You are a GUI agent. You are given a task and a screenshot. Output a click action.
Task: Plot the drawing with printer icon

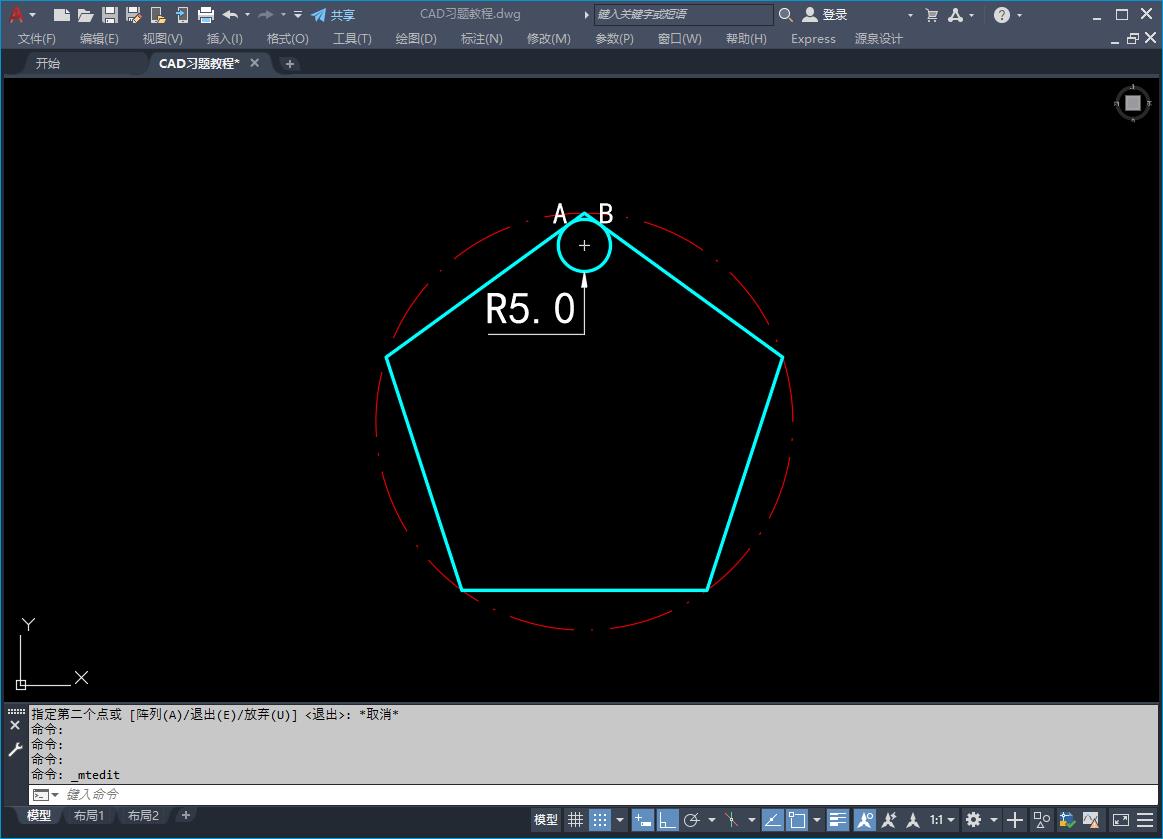click(206, 14)
